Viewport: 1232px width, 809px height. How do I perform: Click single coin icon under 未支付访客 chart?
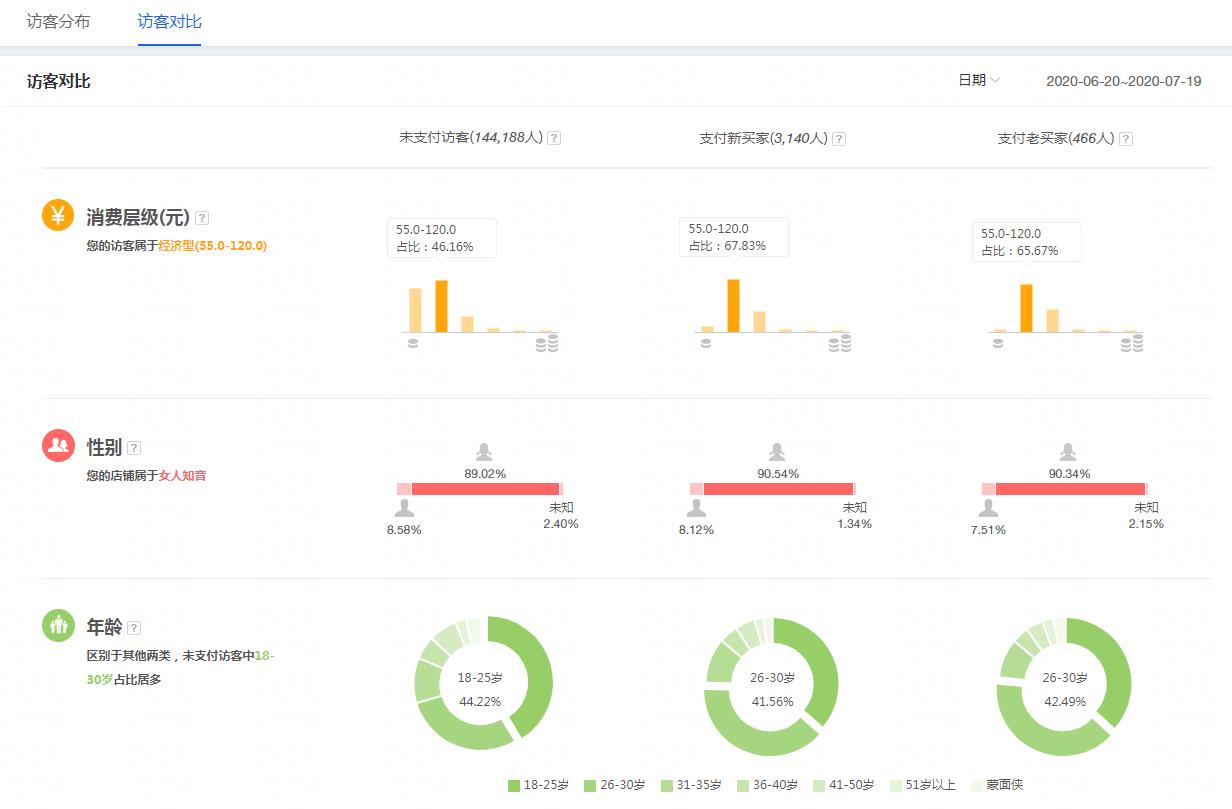[x=412, y=343]
